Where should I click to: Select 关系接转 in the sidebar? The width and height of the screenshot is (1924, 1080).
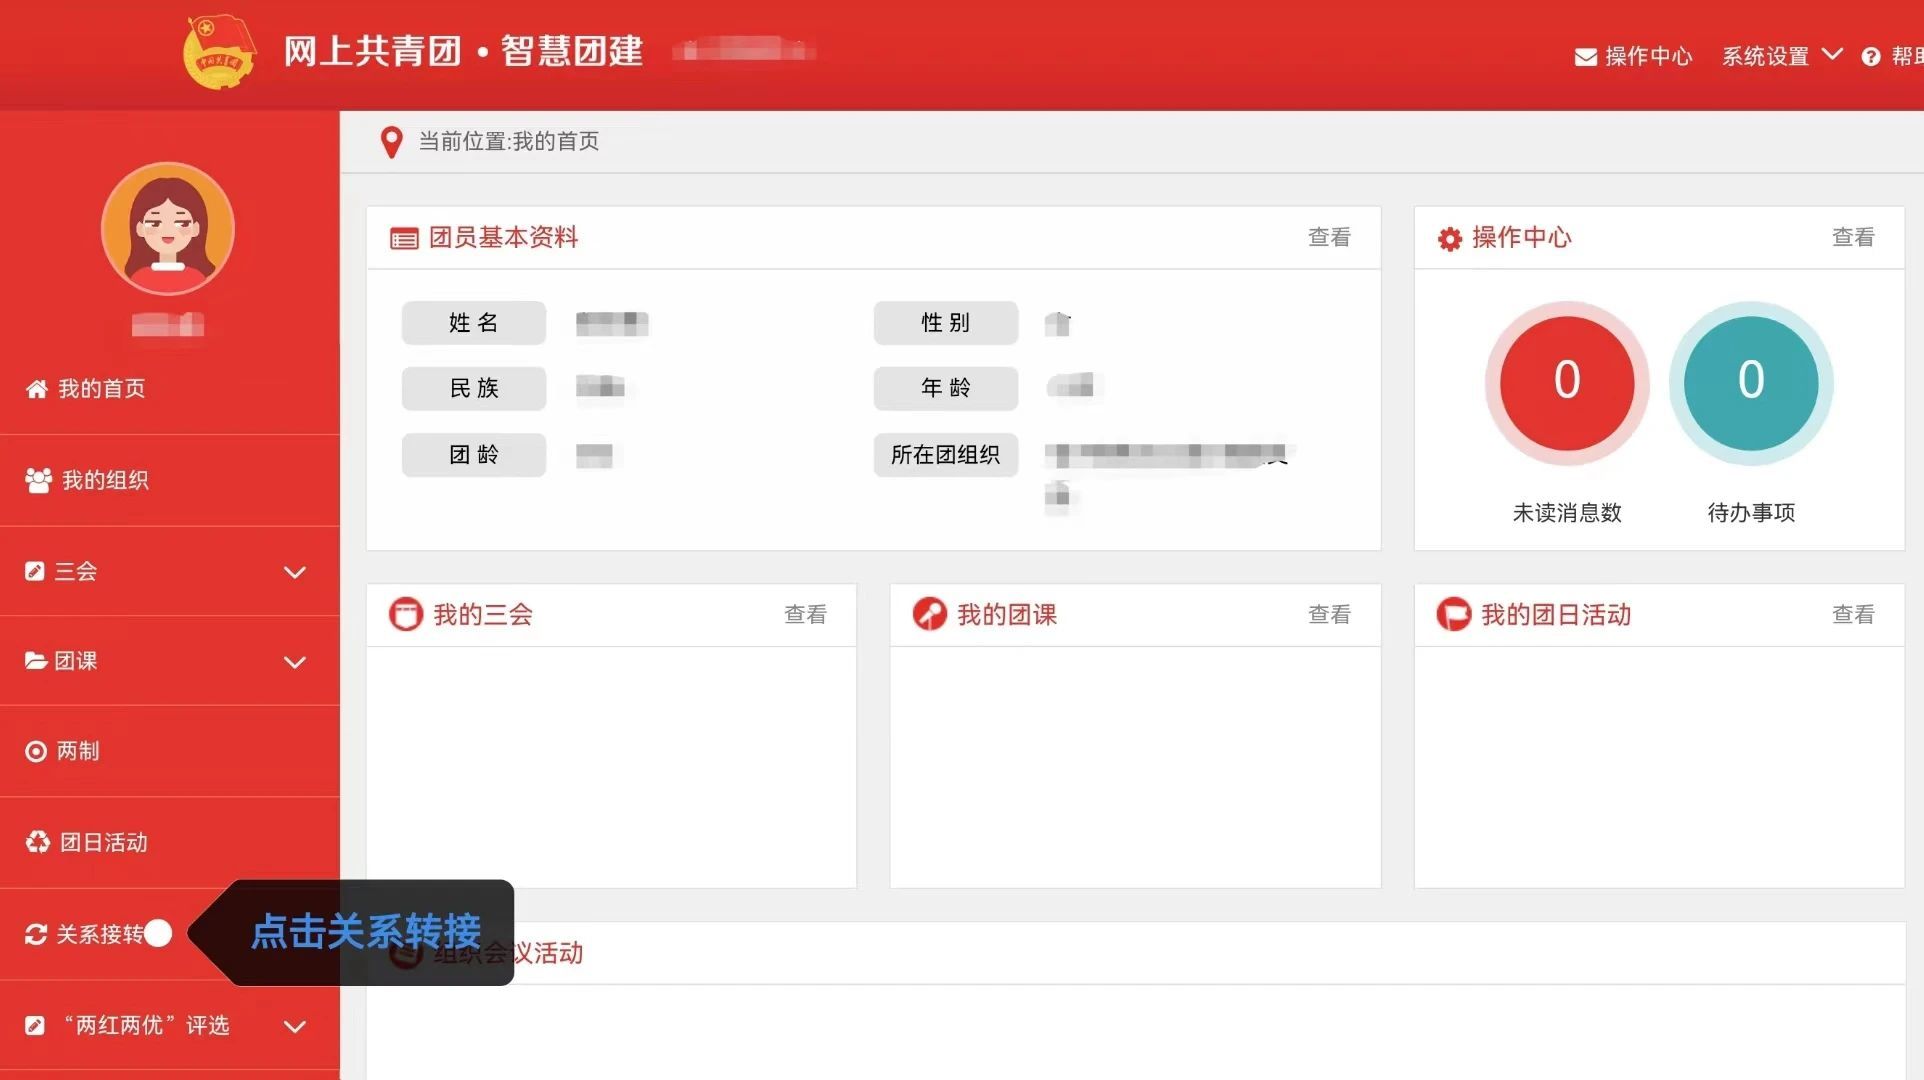click(98, 934)
